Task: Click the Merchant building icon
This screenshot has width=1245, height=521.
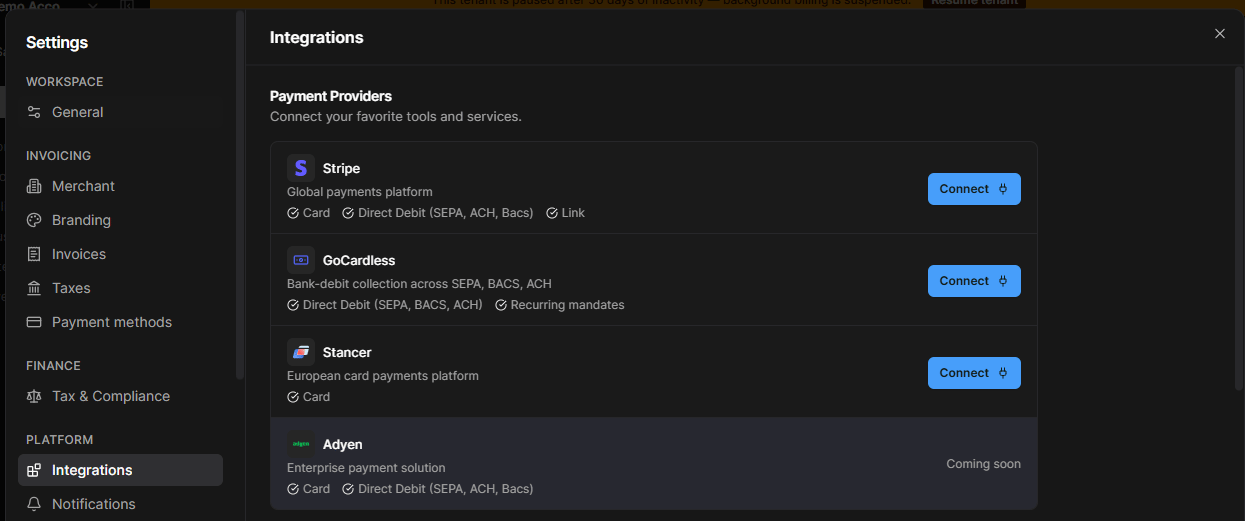Action: (x=34, y=186)
